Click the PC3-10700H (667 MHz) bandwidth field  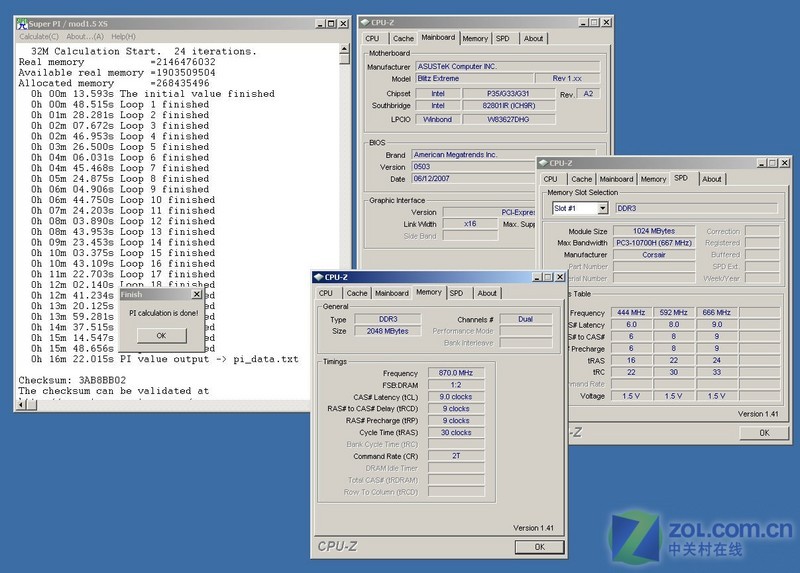[x=654, y=243]
